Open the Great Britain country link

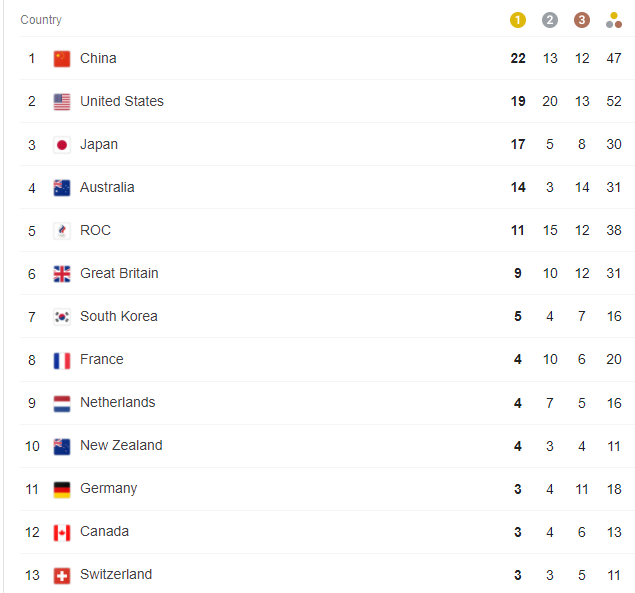click(x=119, y=273)
